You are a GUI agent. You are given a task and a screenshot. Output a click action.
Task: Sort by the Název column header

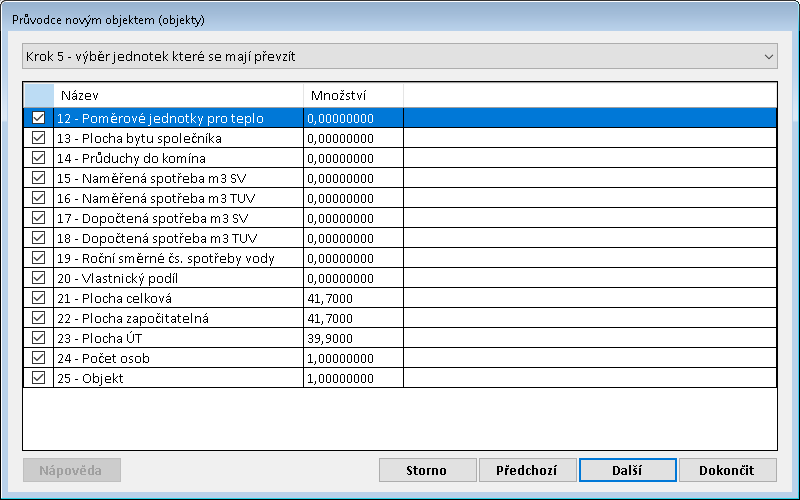coord(178,95)
